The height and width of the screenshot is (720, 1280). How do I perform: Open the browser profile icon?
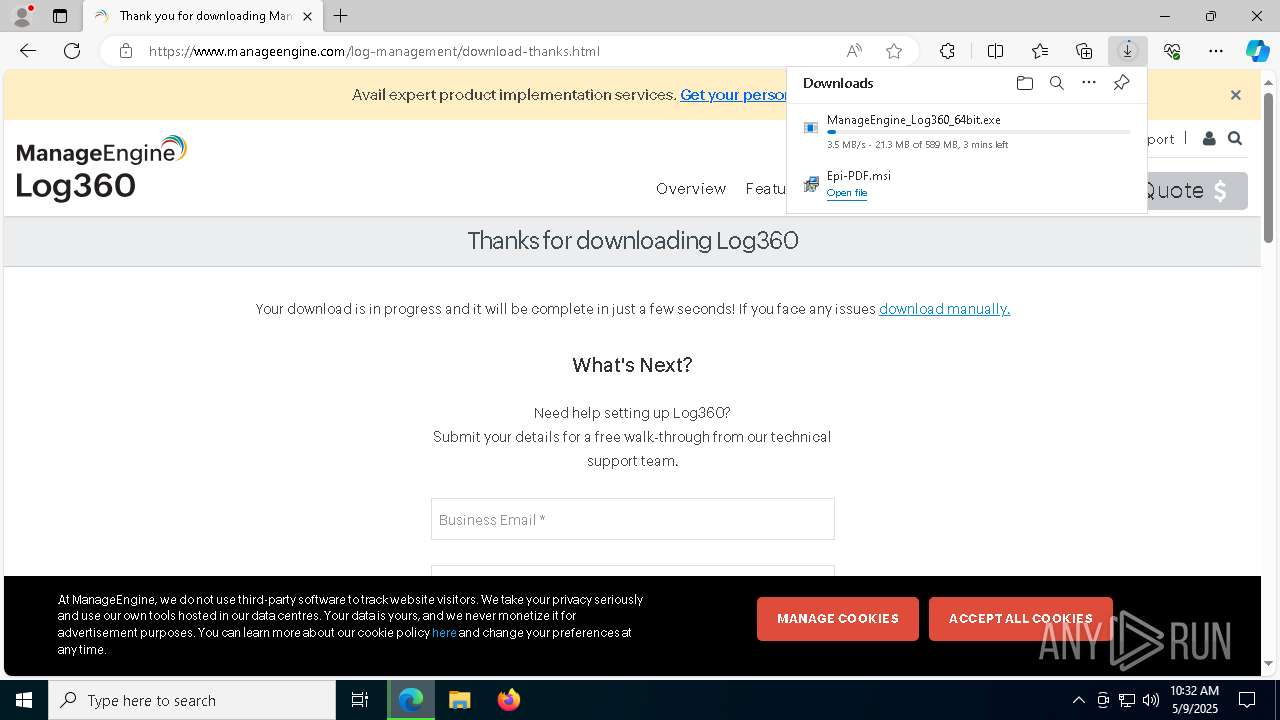pyautogui.click(x=21, y=16)
